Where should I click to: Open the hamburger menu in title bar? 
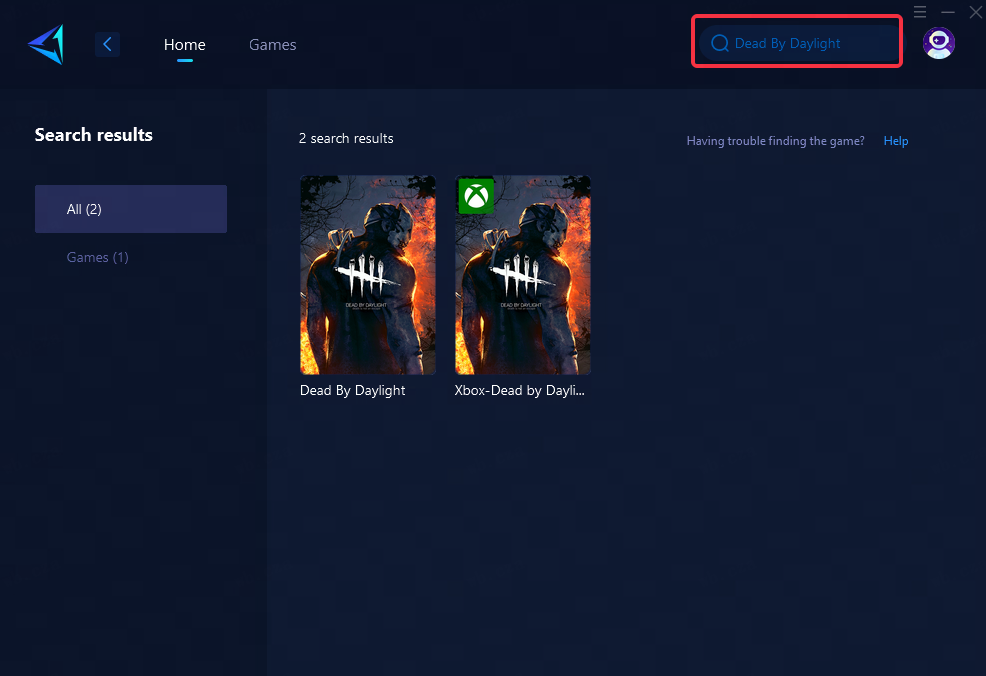pyautogui.click(x=920, y=12)
